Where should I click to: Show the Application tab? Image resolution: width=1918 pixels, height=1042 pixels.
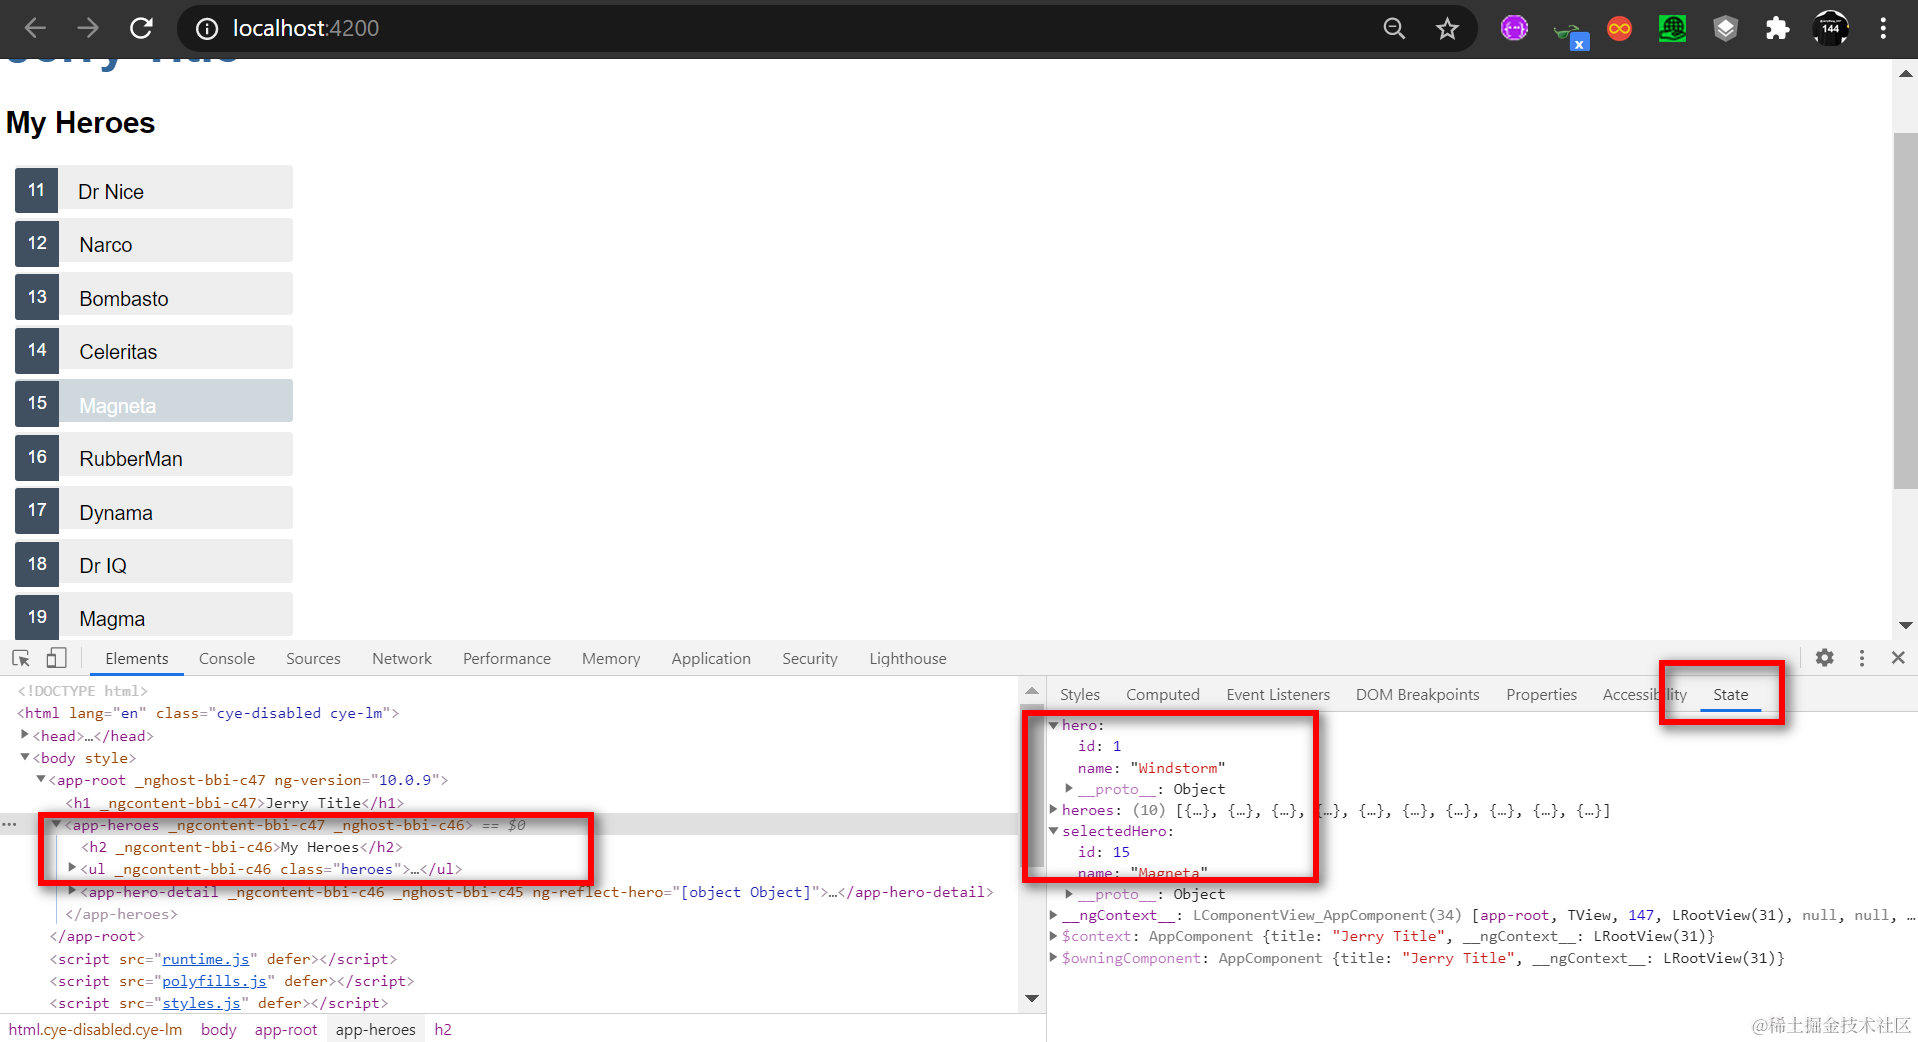pos(711,659)
